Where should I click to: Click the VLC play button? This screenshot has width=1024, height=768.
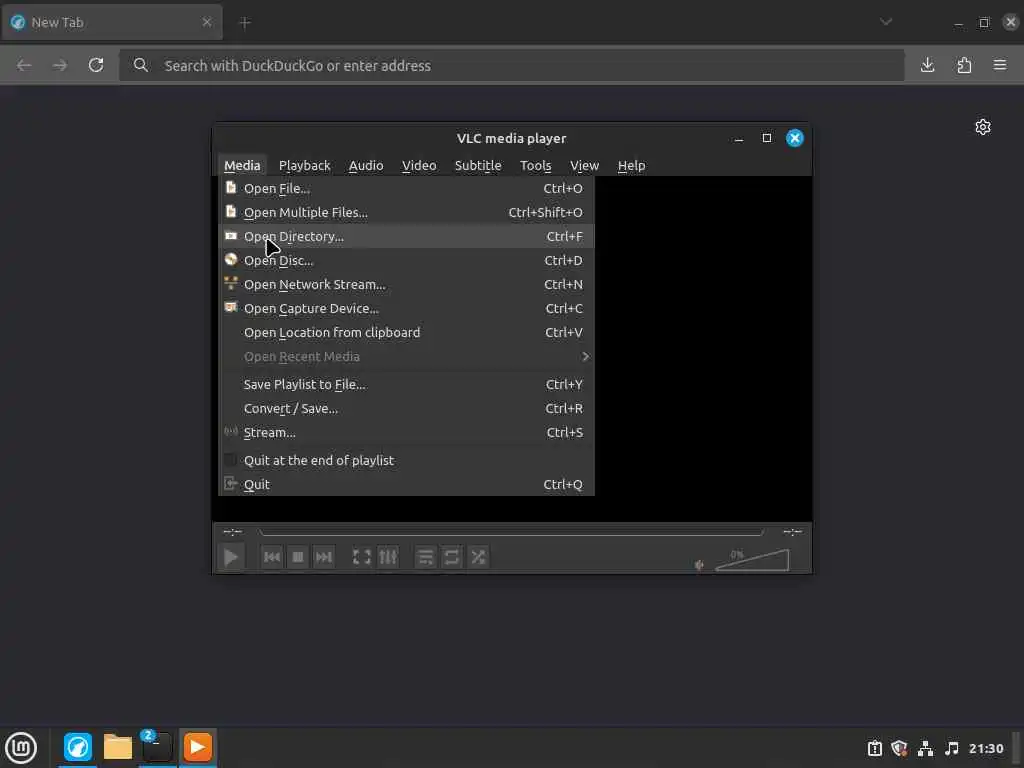[231, 557]
